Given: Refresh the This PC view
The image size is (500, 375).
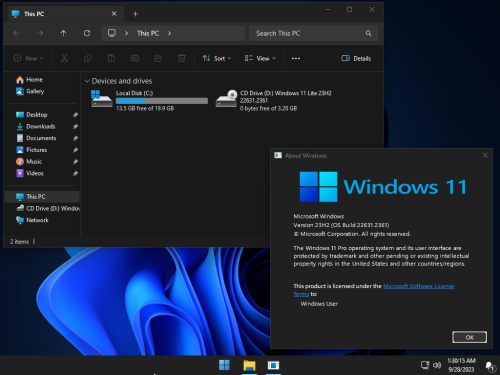Looking at the screenshot, I should coord(87,33).
